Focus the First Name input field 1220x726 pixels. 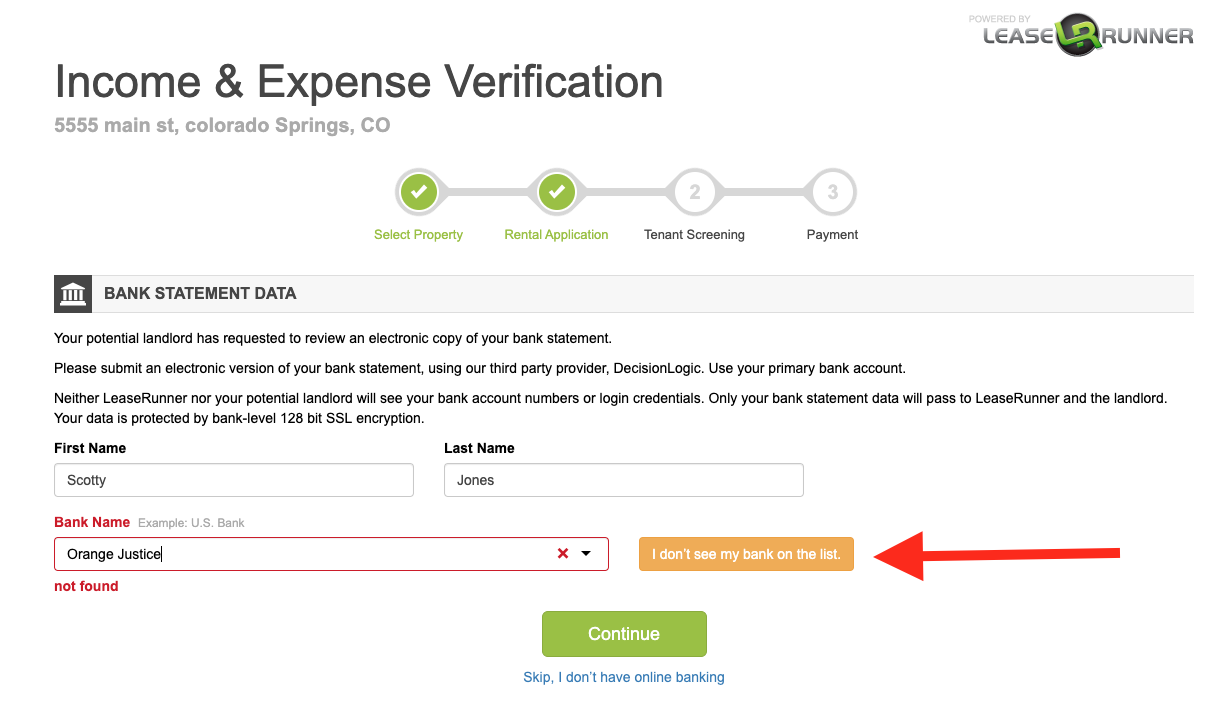click(x=234, y=480)
